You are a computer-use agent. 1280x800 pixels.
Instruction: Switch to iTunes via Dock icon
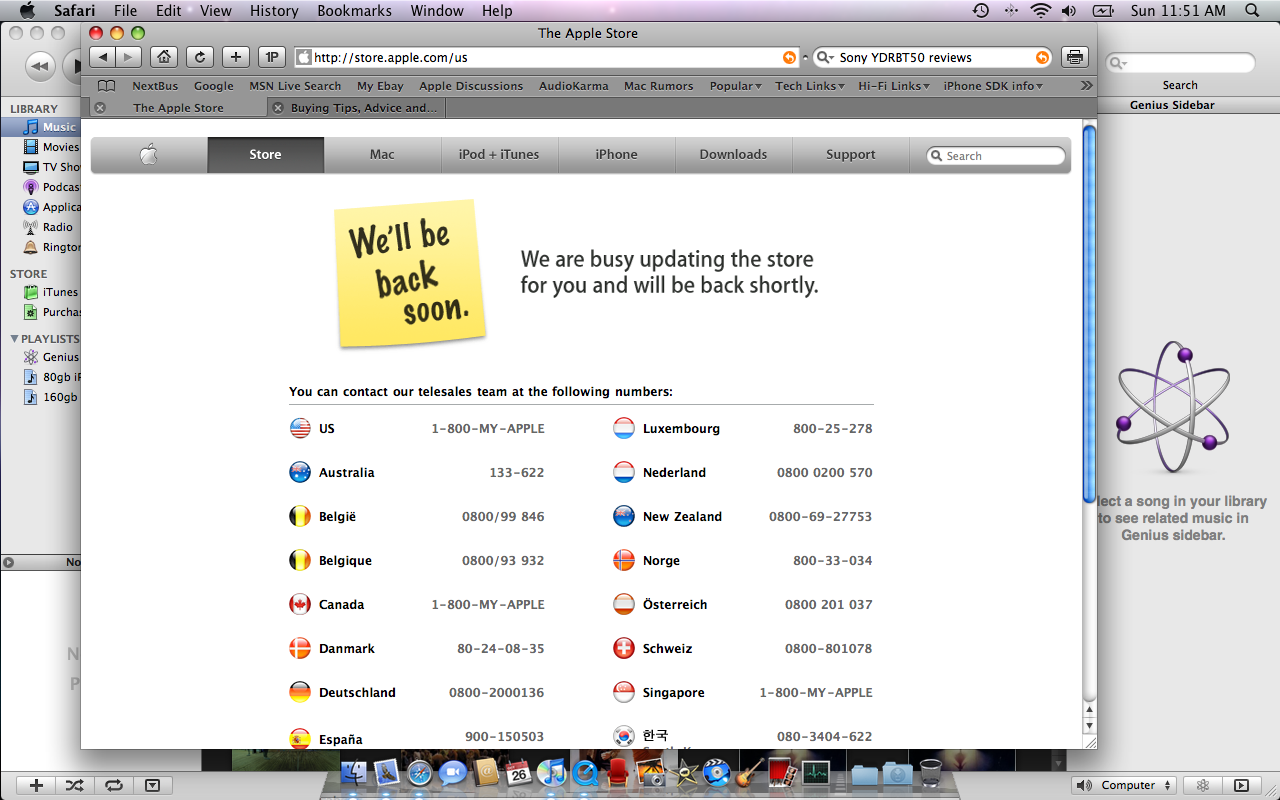(x=551, y=773)
